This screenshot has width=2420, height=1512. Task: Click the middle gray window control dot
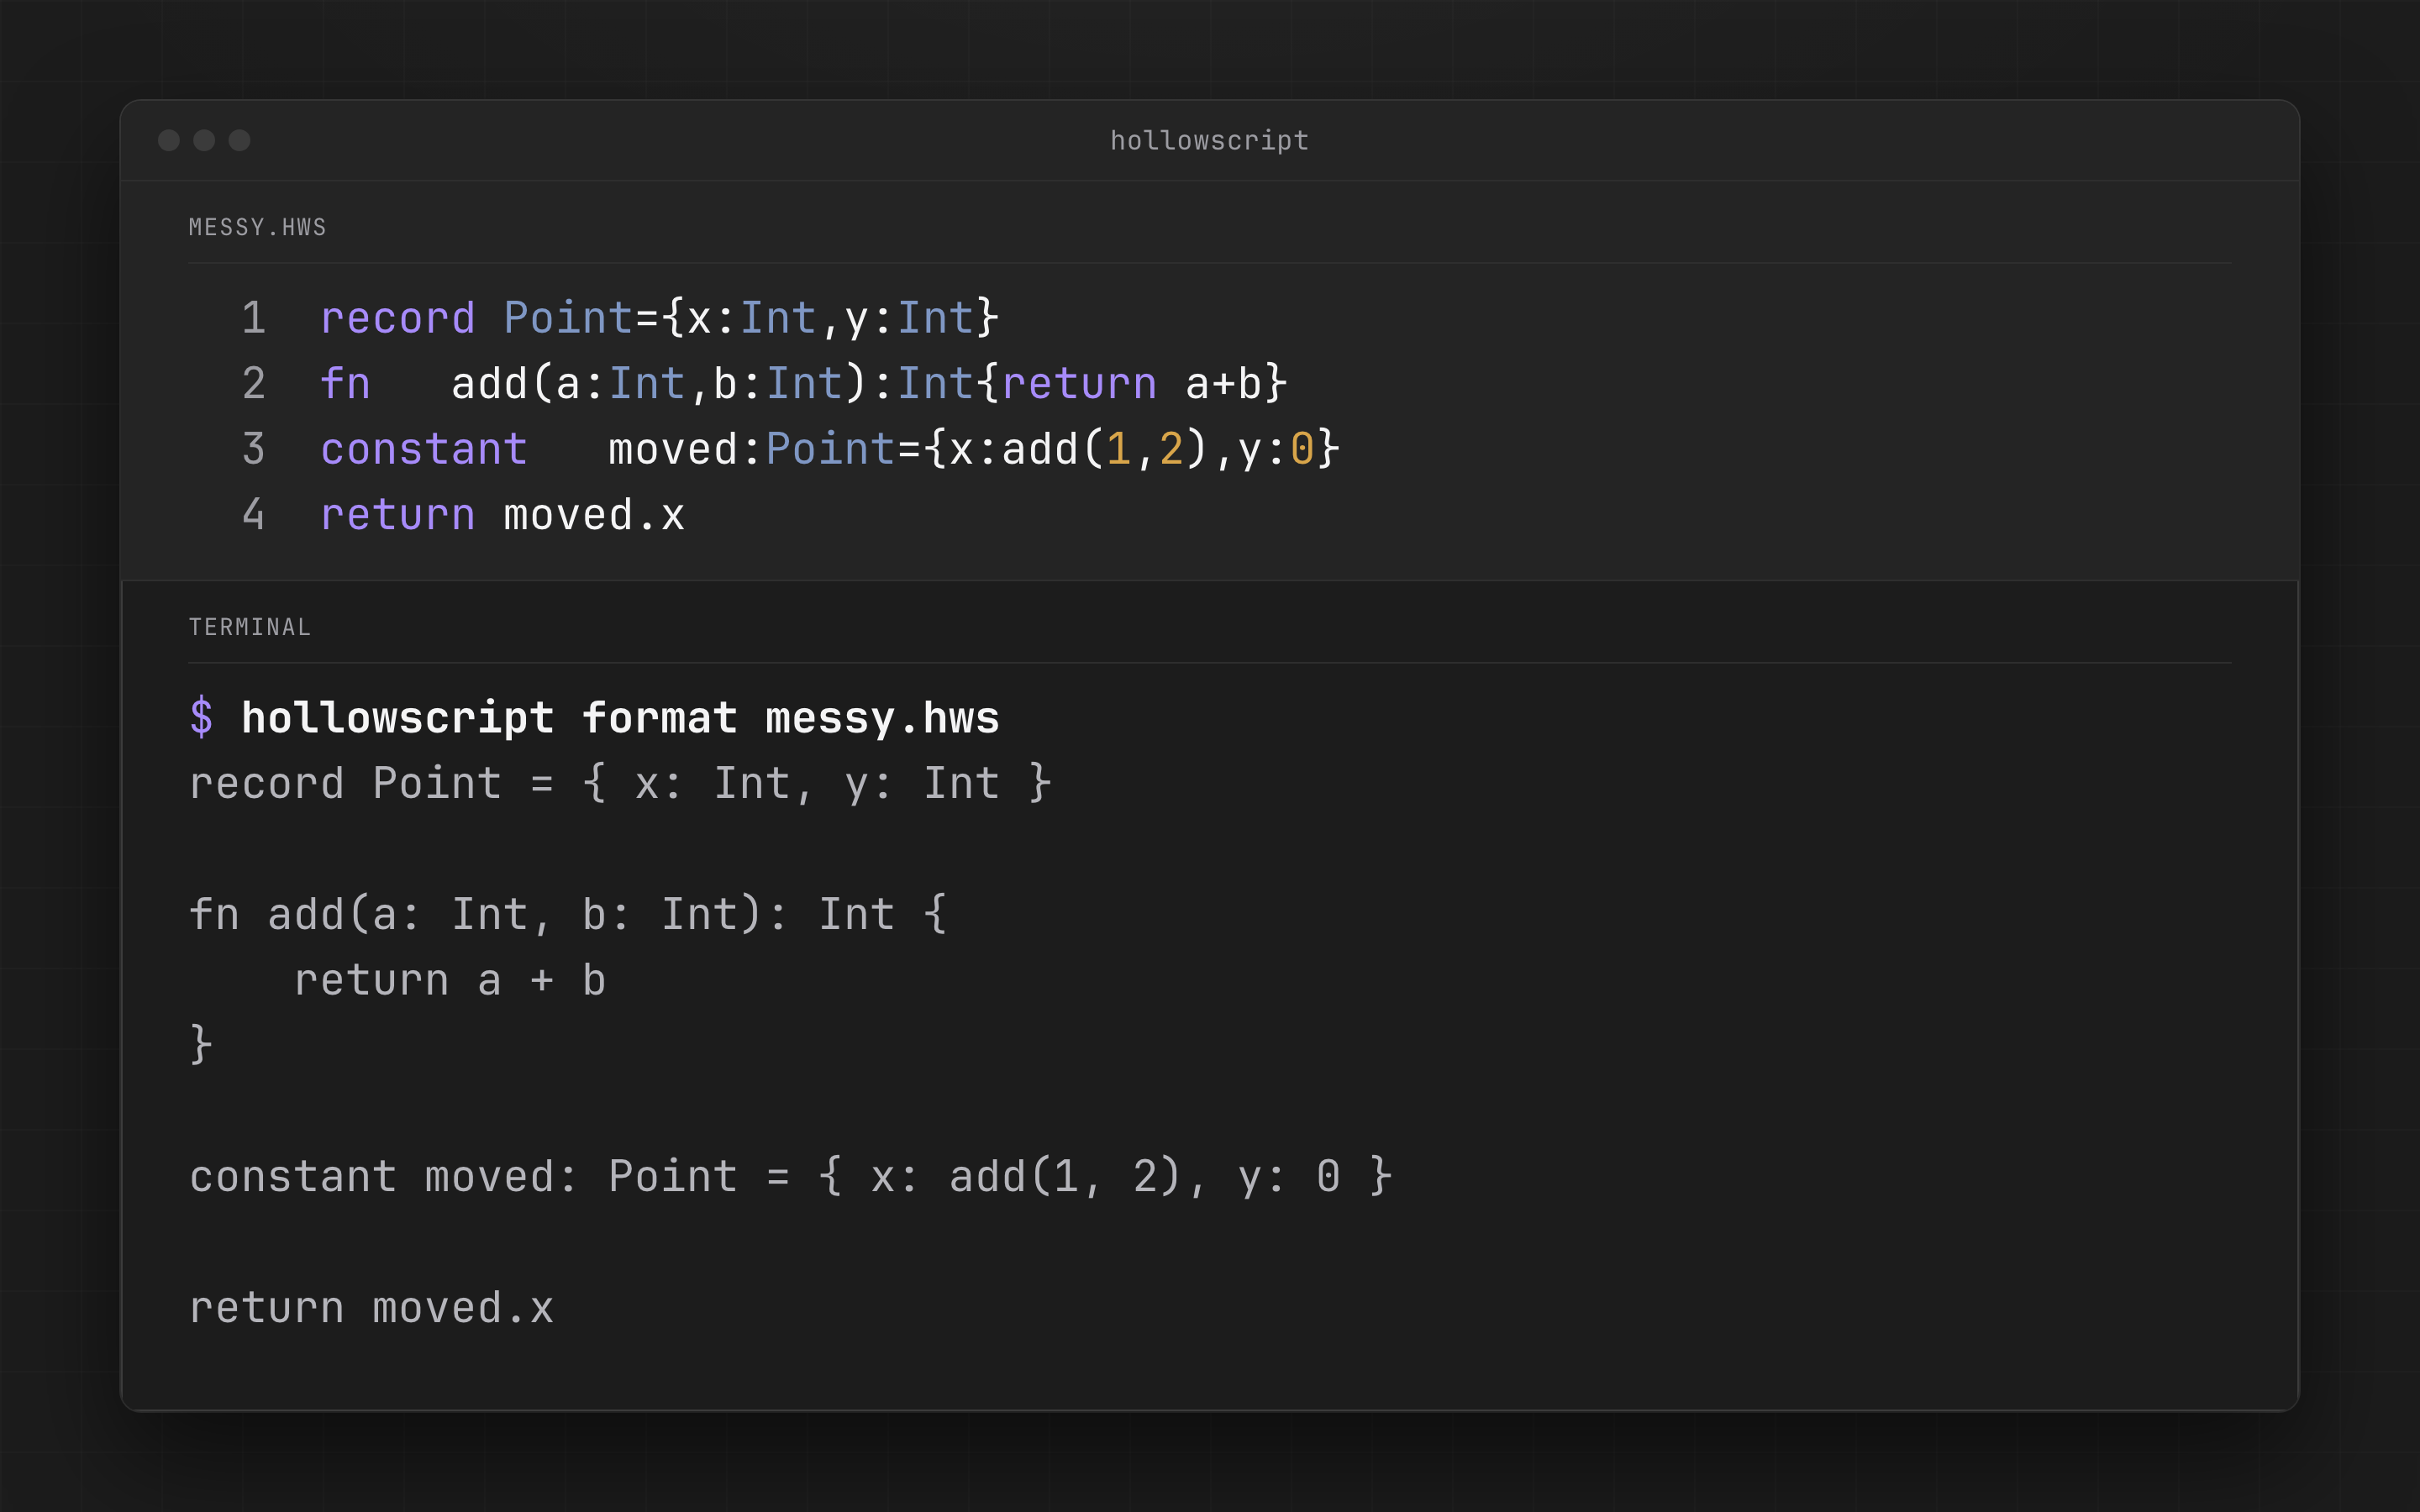204,140
